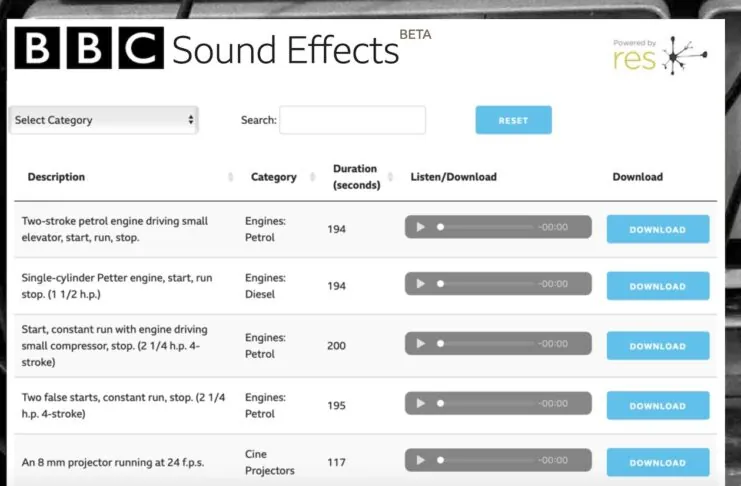Seek the two-stroke petrol engine audio slider
The width and height of the screenshot is (741, 486).
coord(486,228)
